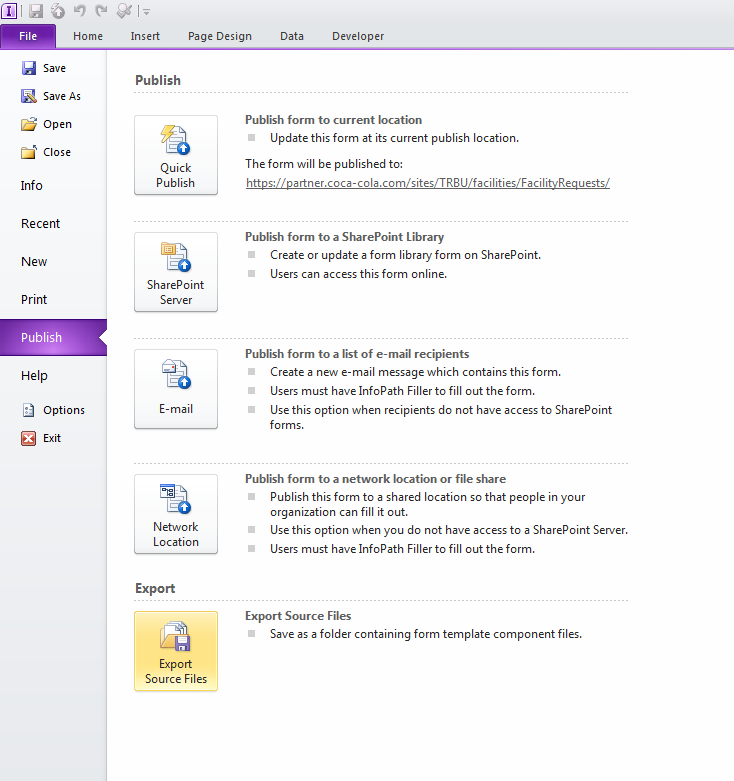The width and height of the screenshot is (734, 781).
Task: Switch to the Home ribbon tab
Action: pyautogui.click(x=88, y=36)
